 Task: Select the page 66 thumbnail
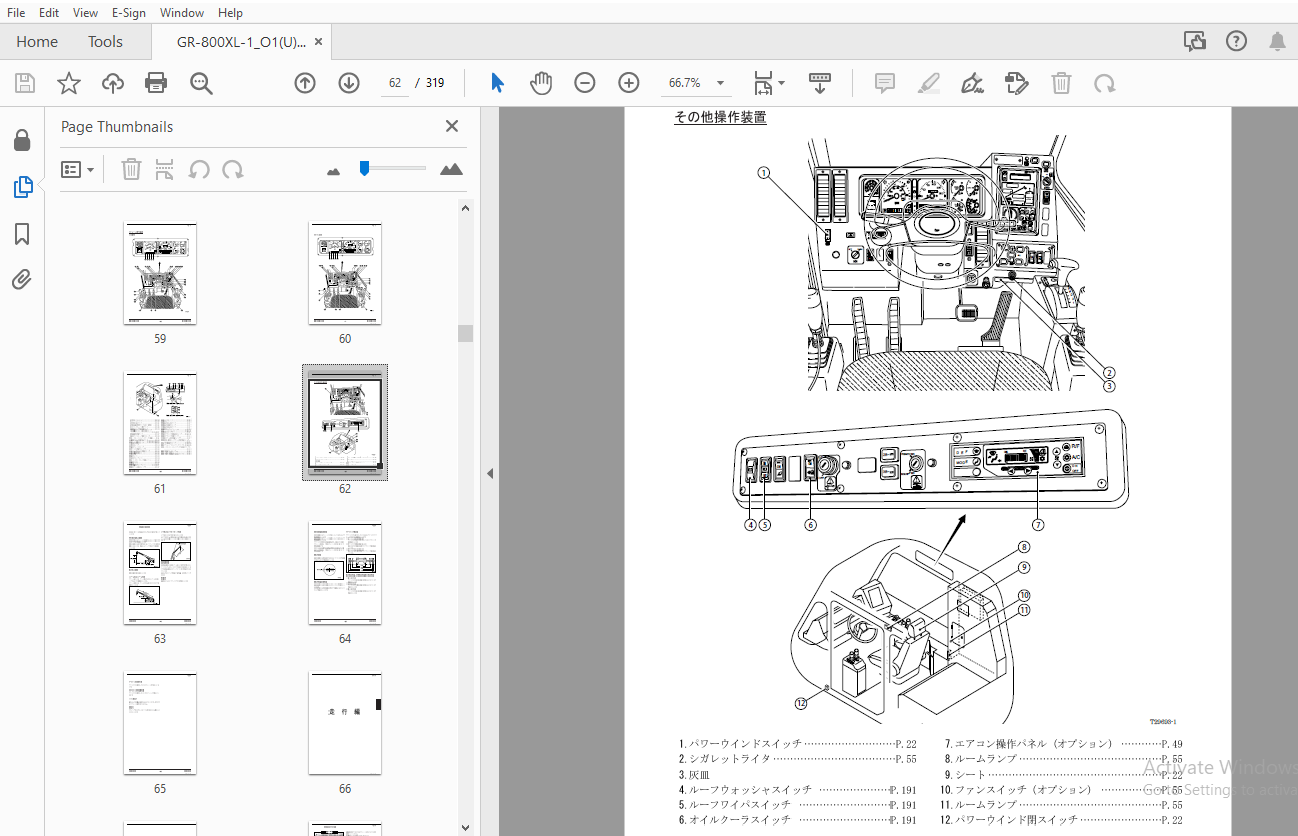[x=345, y=723]
